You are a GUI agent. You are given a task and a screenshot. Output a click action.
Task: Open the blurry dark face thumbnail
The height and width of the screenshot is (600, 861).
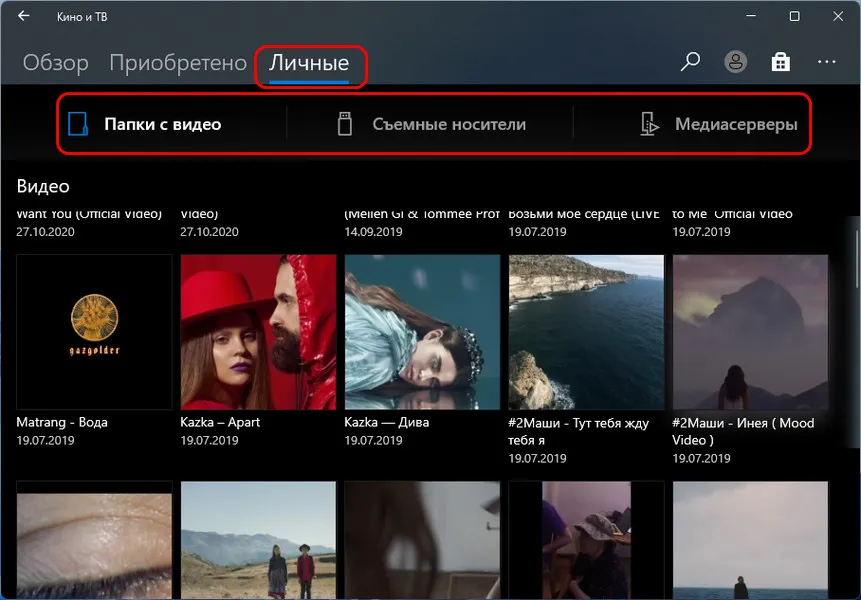[422, 540]
